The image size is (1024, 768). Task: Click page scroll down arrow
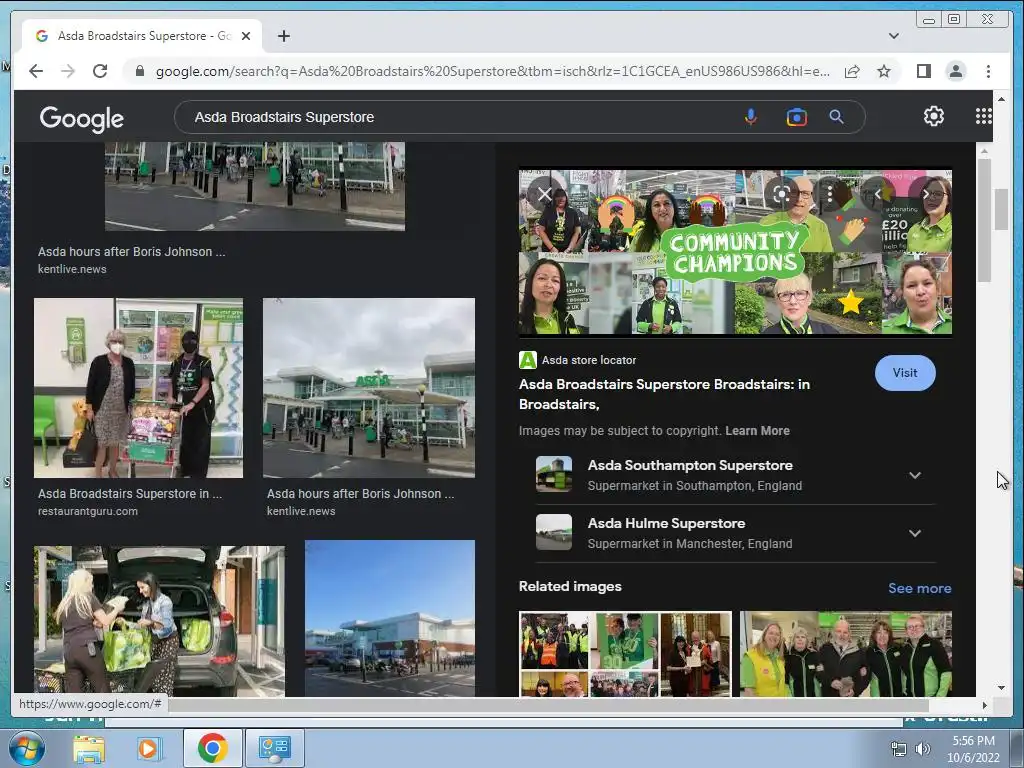coord(1001,688)
